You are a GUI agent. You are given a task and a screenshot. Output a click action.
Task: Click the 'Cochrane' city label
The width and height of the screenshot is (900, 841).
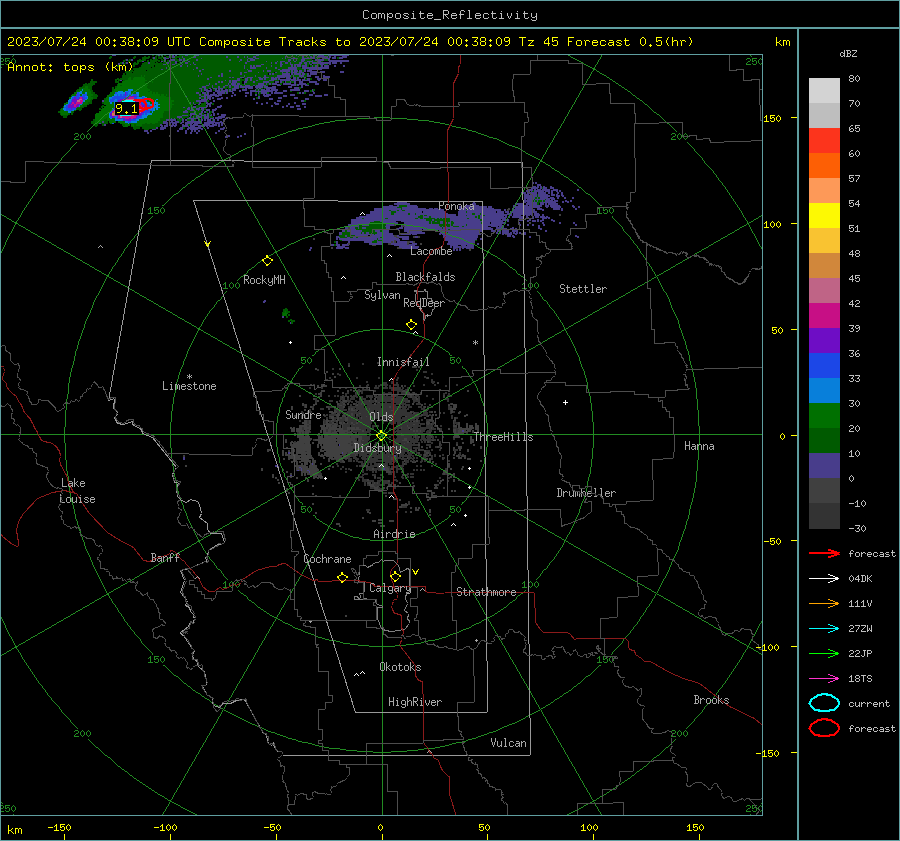pyautogui.click(x=327, y=559)
